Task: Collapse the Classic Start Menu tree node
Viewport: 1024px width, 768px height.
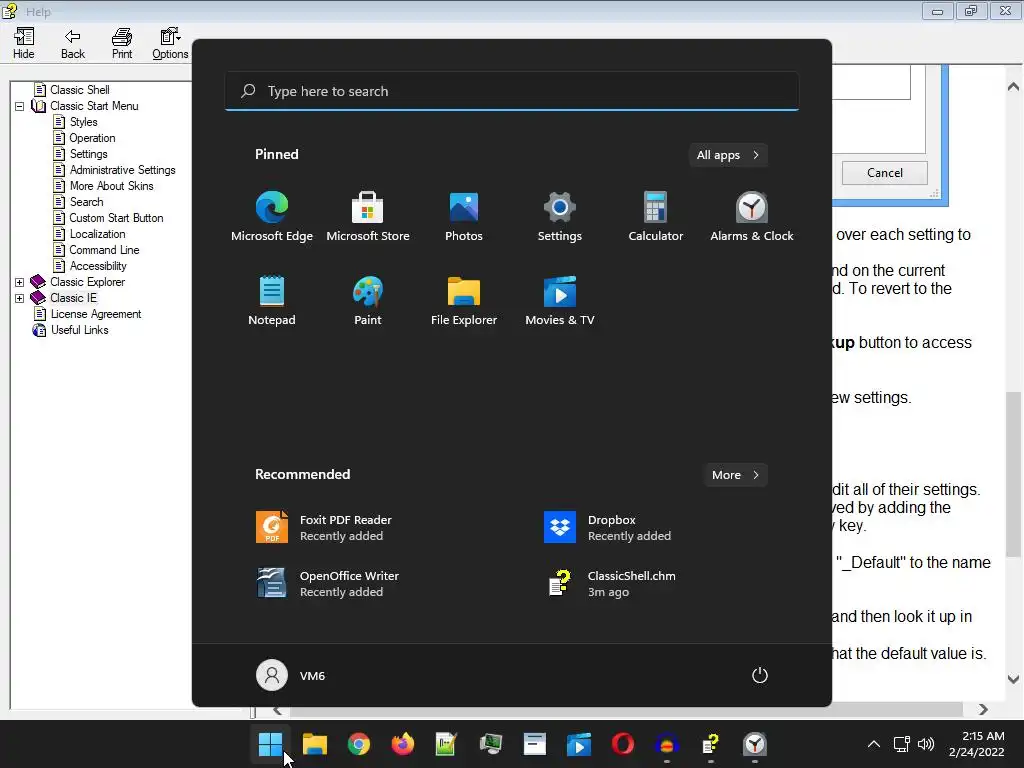Action: (x=20, y=106)
